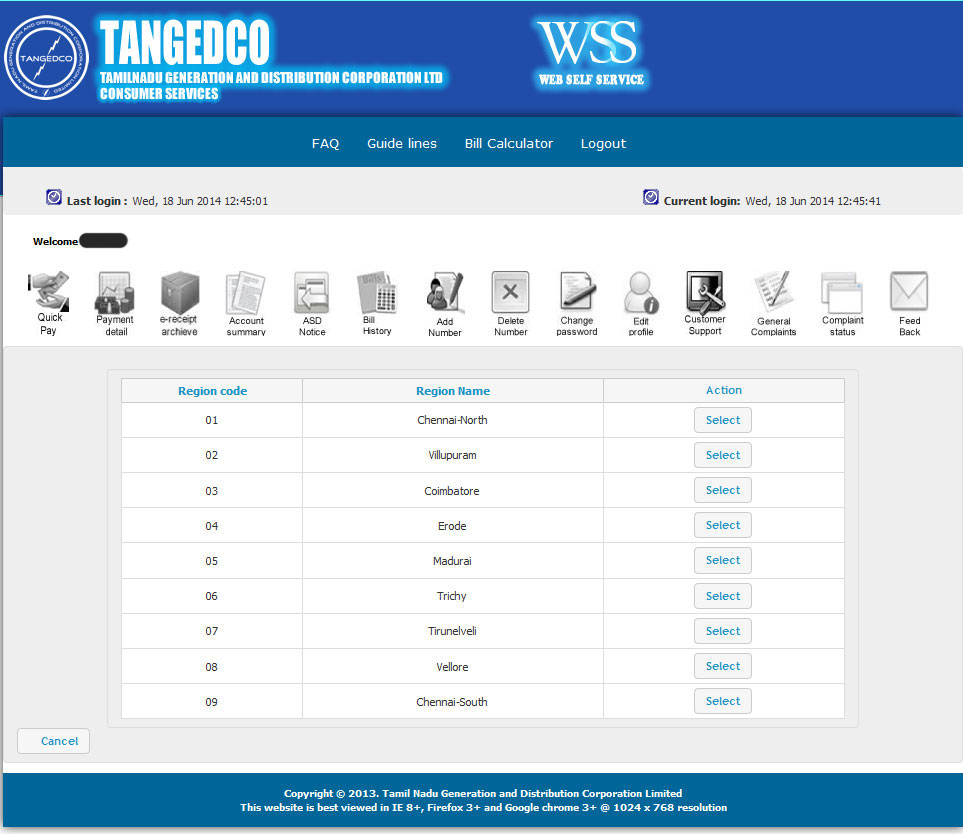Click the WSS Web Self Service logo
The image size is (963, 834).
[x=591, y=52]
